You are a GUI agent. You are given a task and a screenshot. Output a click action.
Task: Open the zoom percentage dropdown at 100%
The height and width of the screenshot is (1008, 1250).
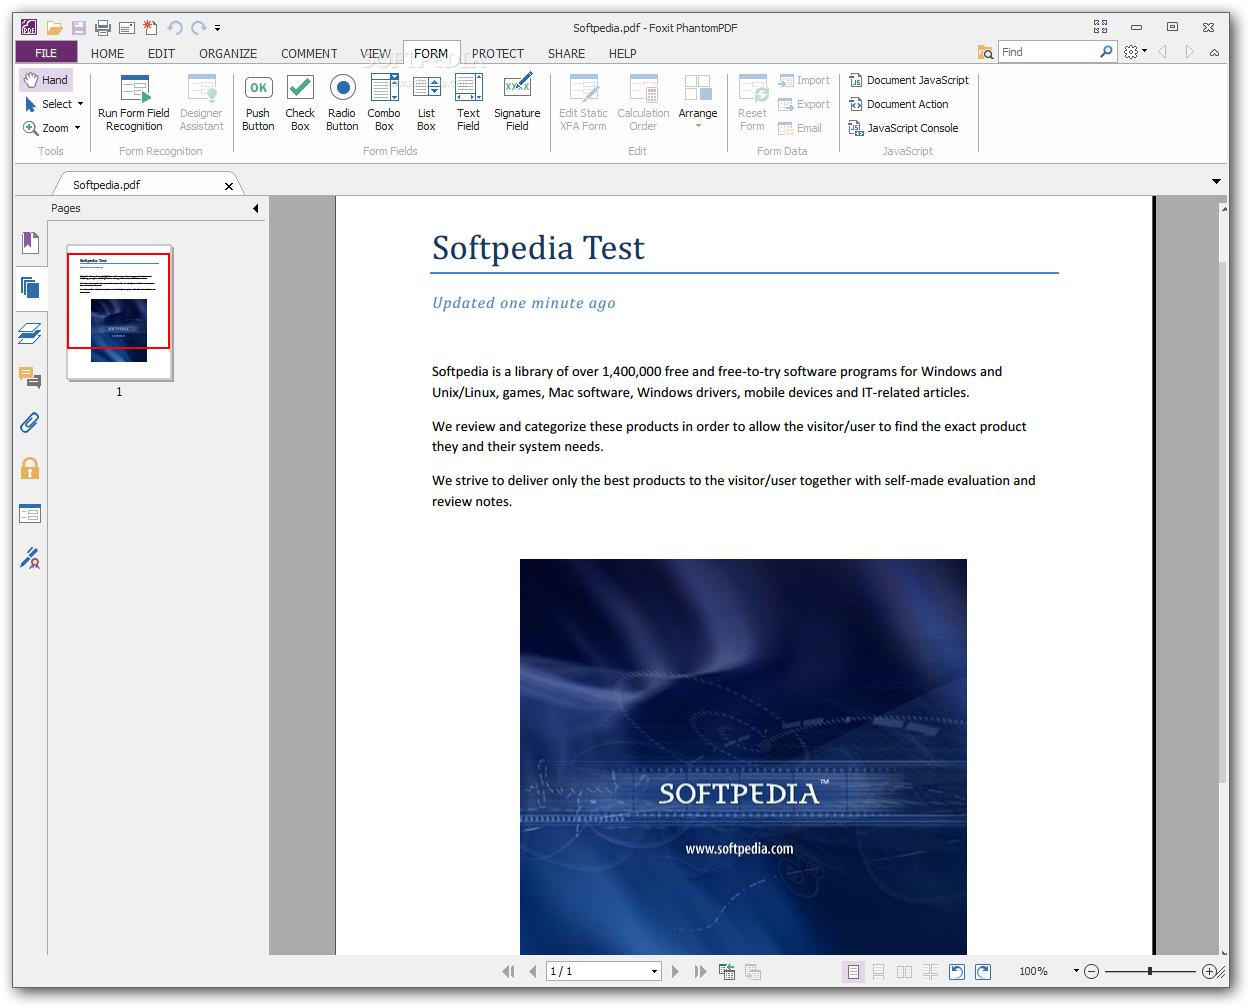1076,971
